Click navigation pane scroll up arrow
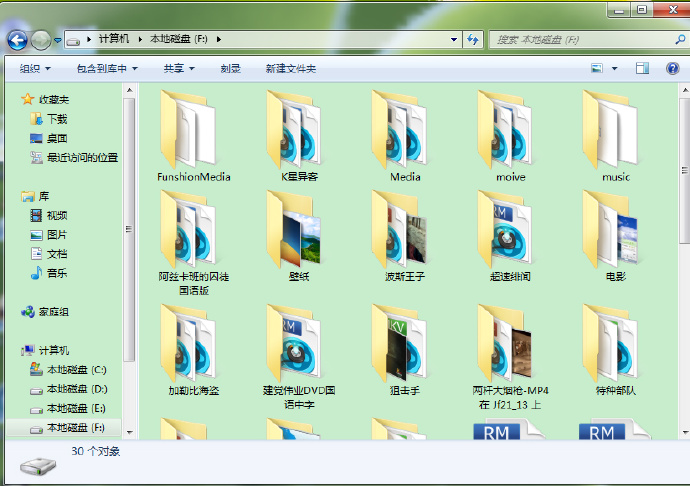Viewport: 690px width, 486px height. pyautogui.click(x=129, y=90)
